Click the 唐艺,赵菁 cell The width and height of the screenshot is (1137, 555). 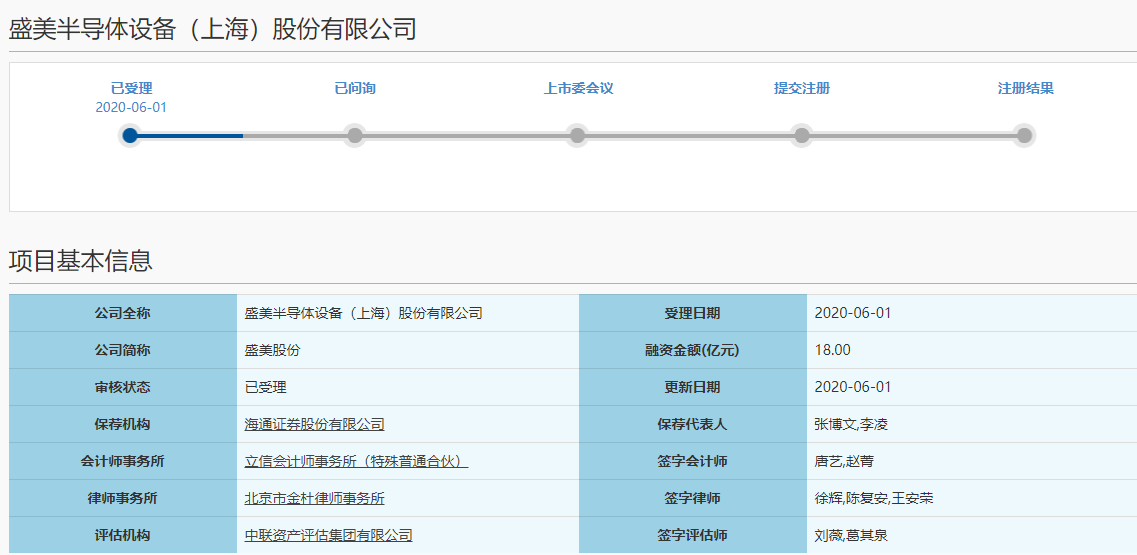(972, 461)
